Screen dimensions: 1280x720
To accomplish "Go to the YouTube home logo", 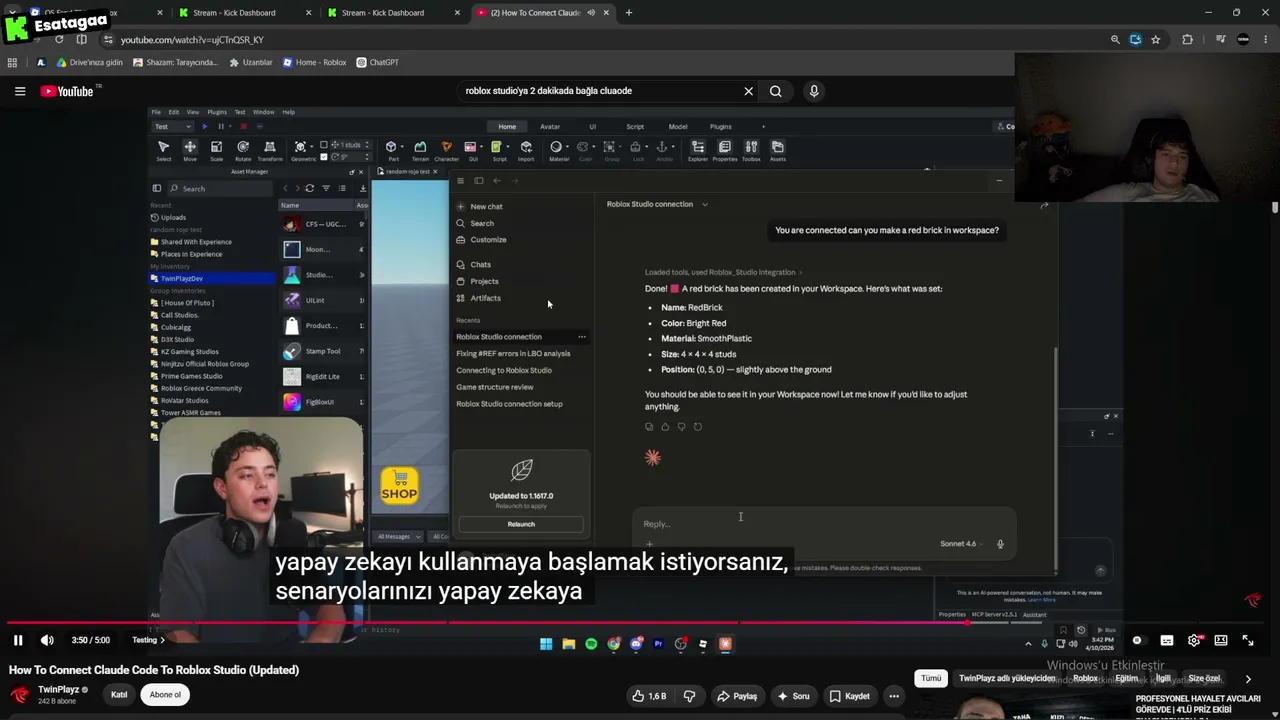I will (67, 91).
